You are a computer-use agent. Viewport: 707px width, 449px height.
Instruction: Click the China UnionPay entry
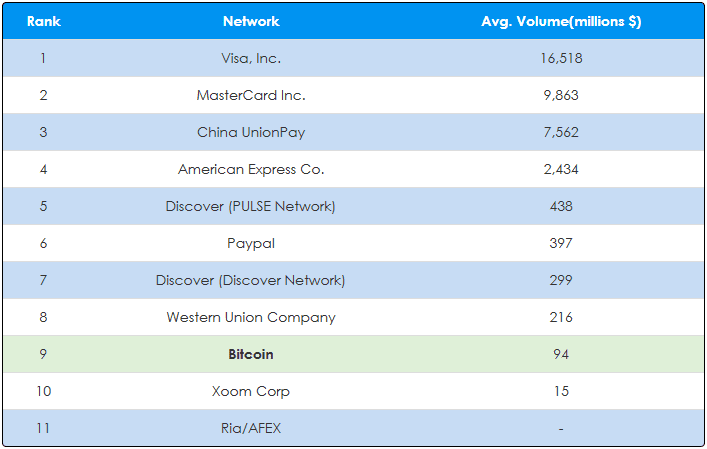pyautogui.click(x=251, y=132)
